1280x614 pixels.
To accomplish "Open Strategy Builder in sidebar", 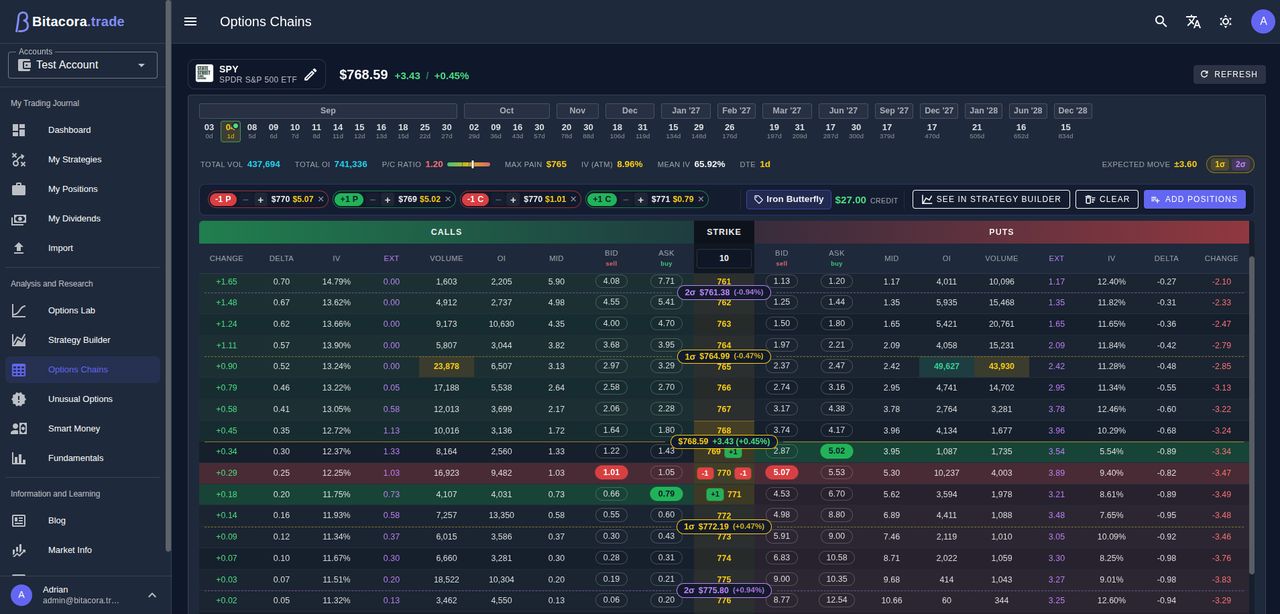I will (83, 340).
